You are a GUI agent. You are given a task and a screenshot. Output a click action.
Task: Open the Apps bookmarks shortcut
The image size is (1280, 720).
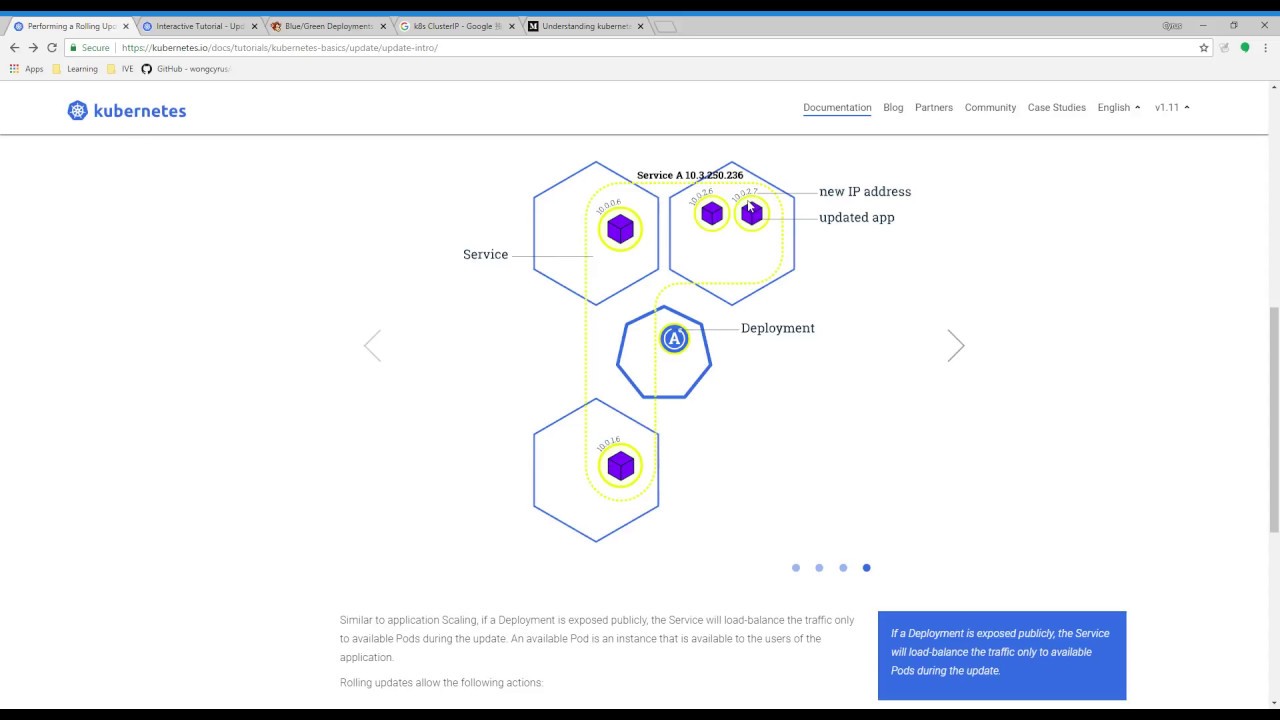(x=27, y=69)
